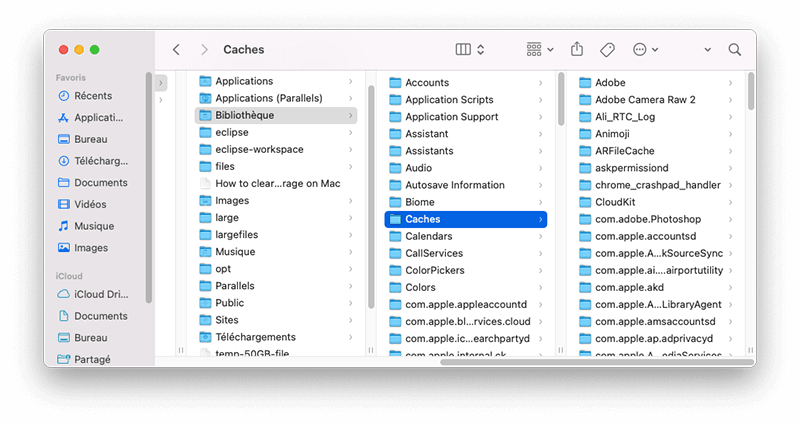This screenshot has width=800, height=425.
Task: Select the Adobe Camera Raw 2 folder
Action: [x=656, y=100]
